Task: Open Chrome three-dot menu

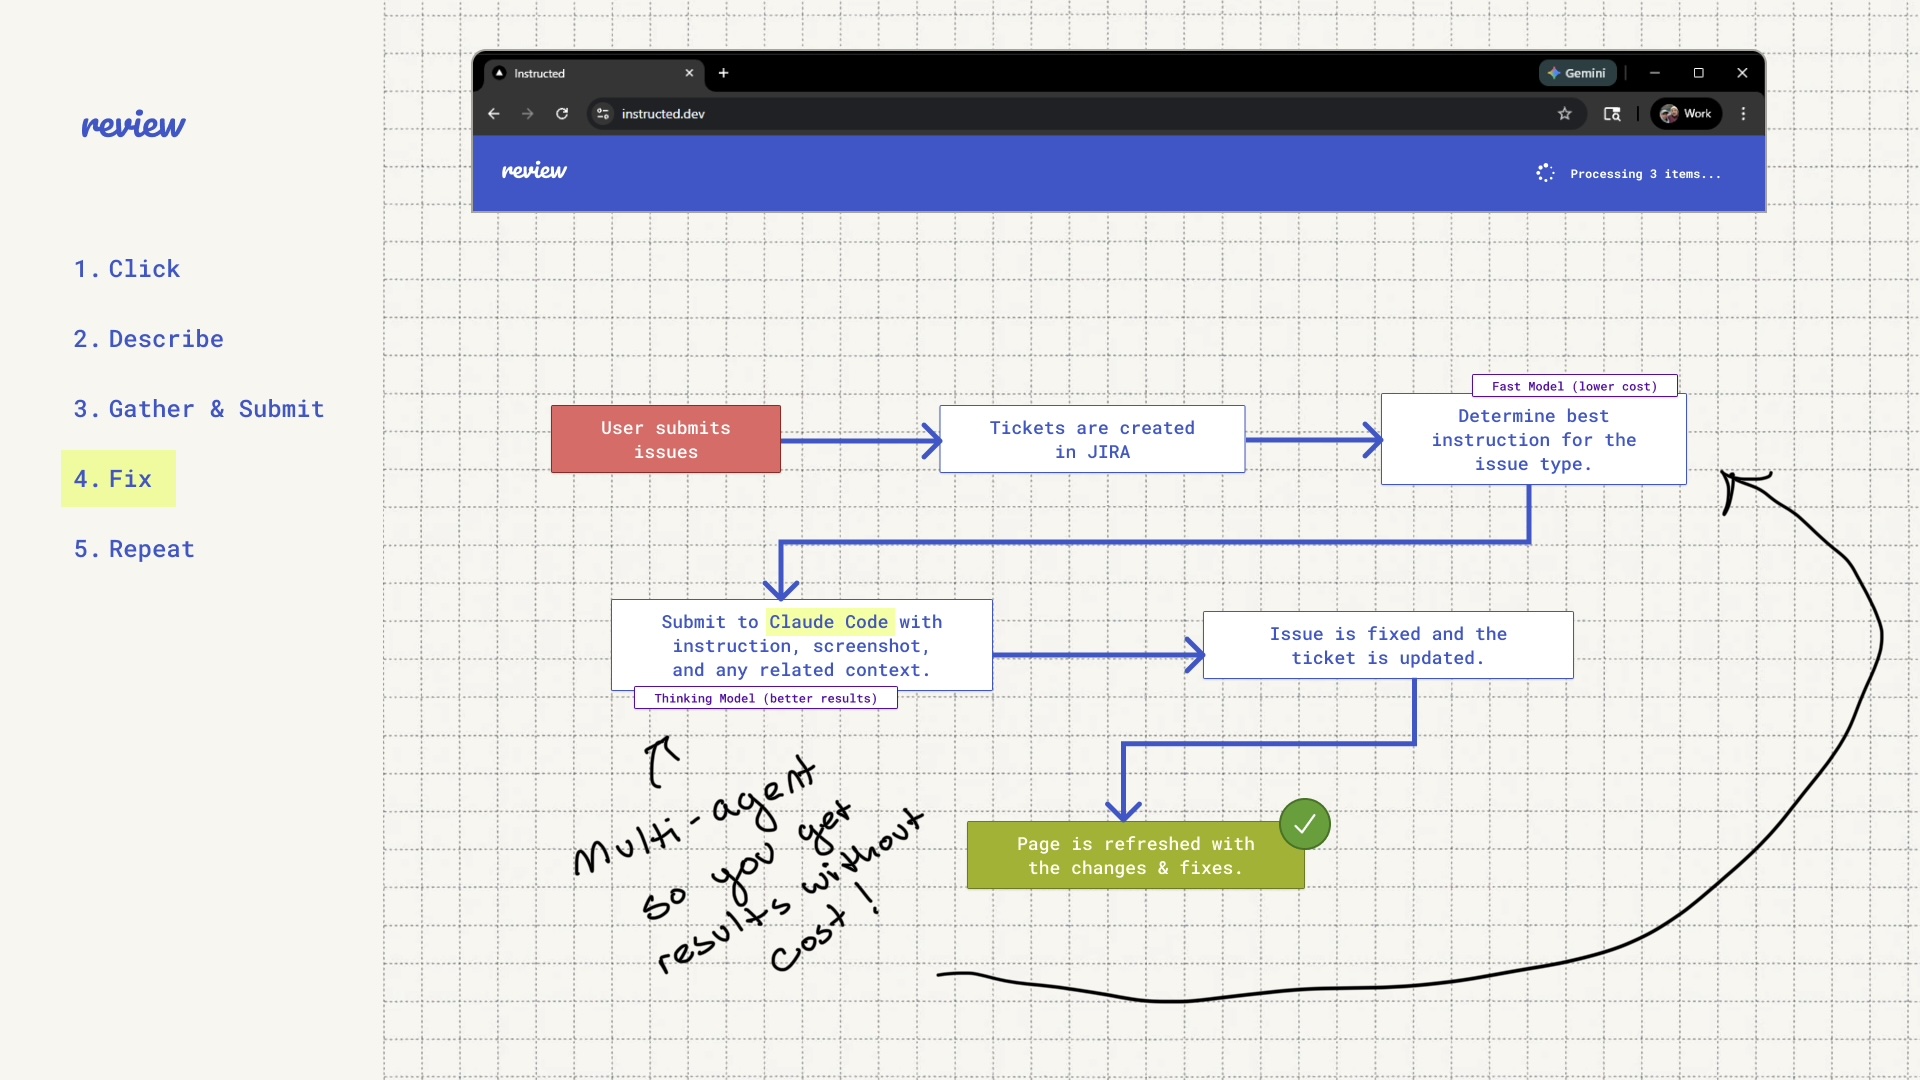Action: click(1743, 114)
